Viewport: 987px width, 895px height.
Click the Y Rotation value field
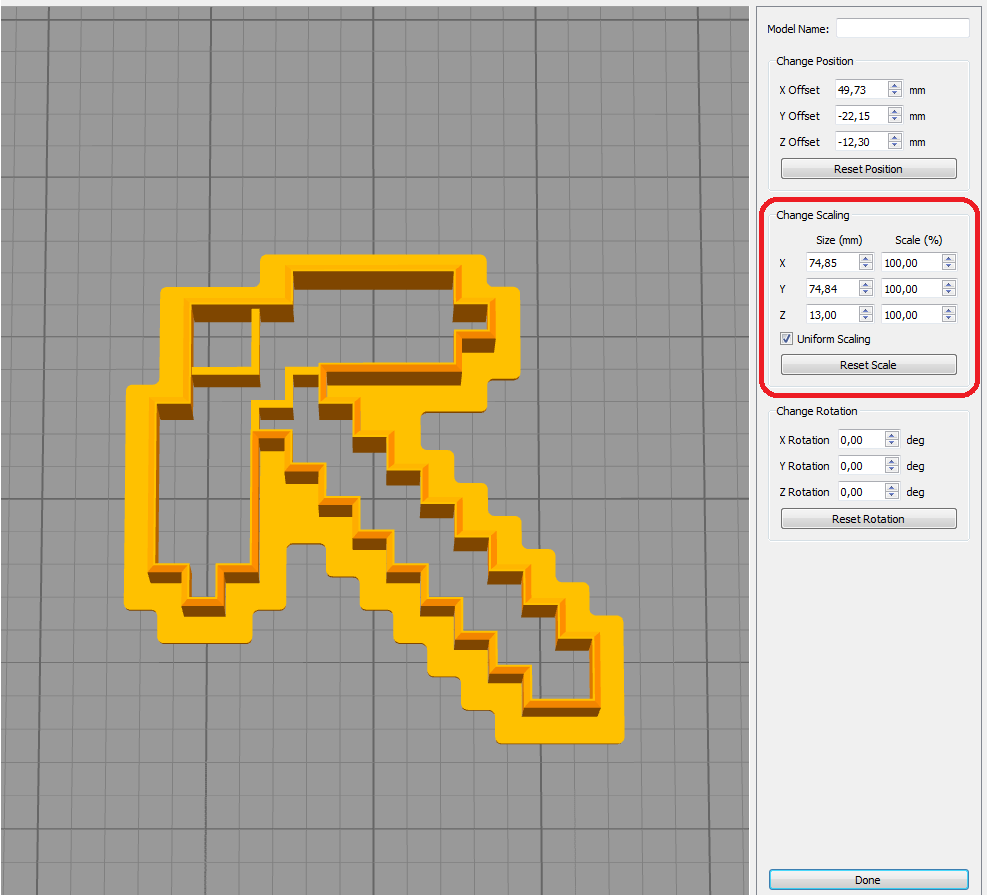pyautogui.click(x=861, y=465)
